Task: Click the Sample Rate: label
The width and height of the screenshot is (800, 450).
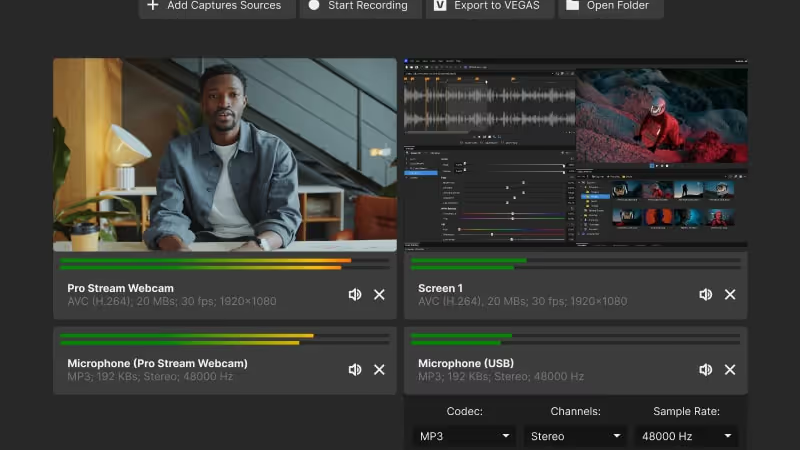Action: [686, 411]
